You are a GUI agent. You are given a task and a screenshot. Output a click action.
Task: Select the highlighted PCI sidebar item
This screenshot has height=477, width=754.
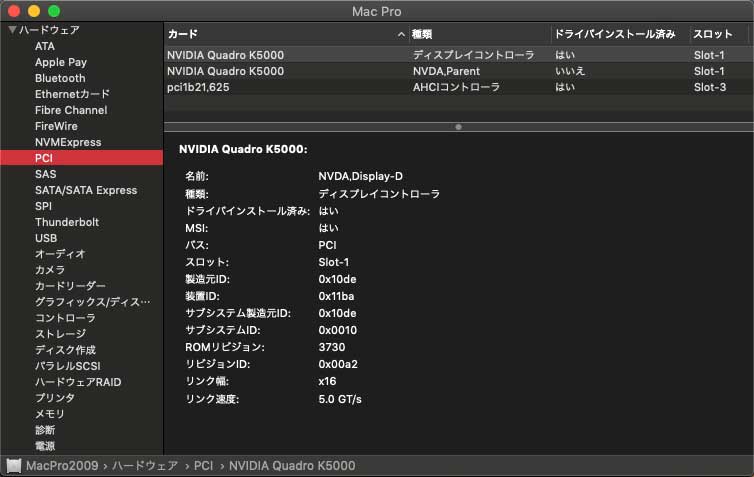pos(82,158)
